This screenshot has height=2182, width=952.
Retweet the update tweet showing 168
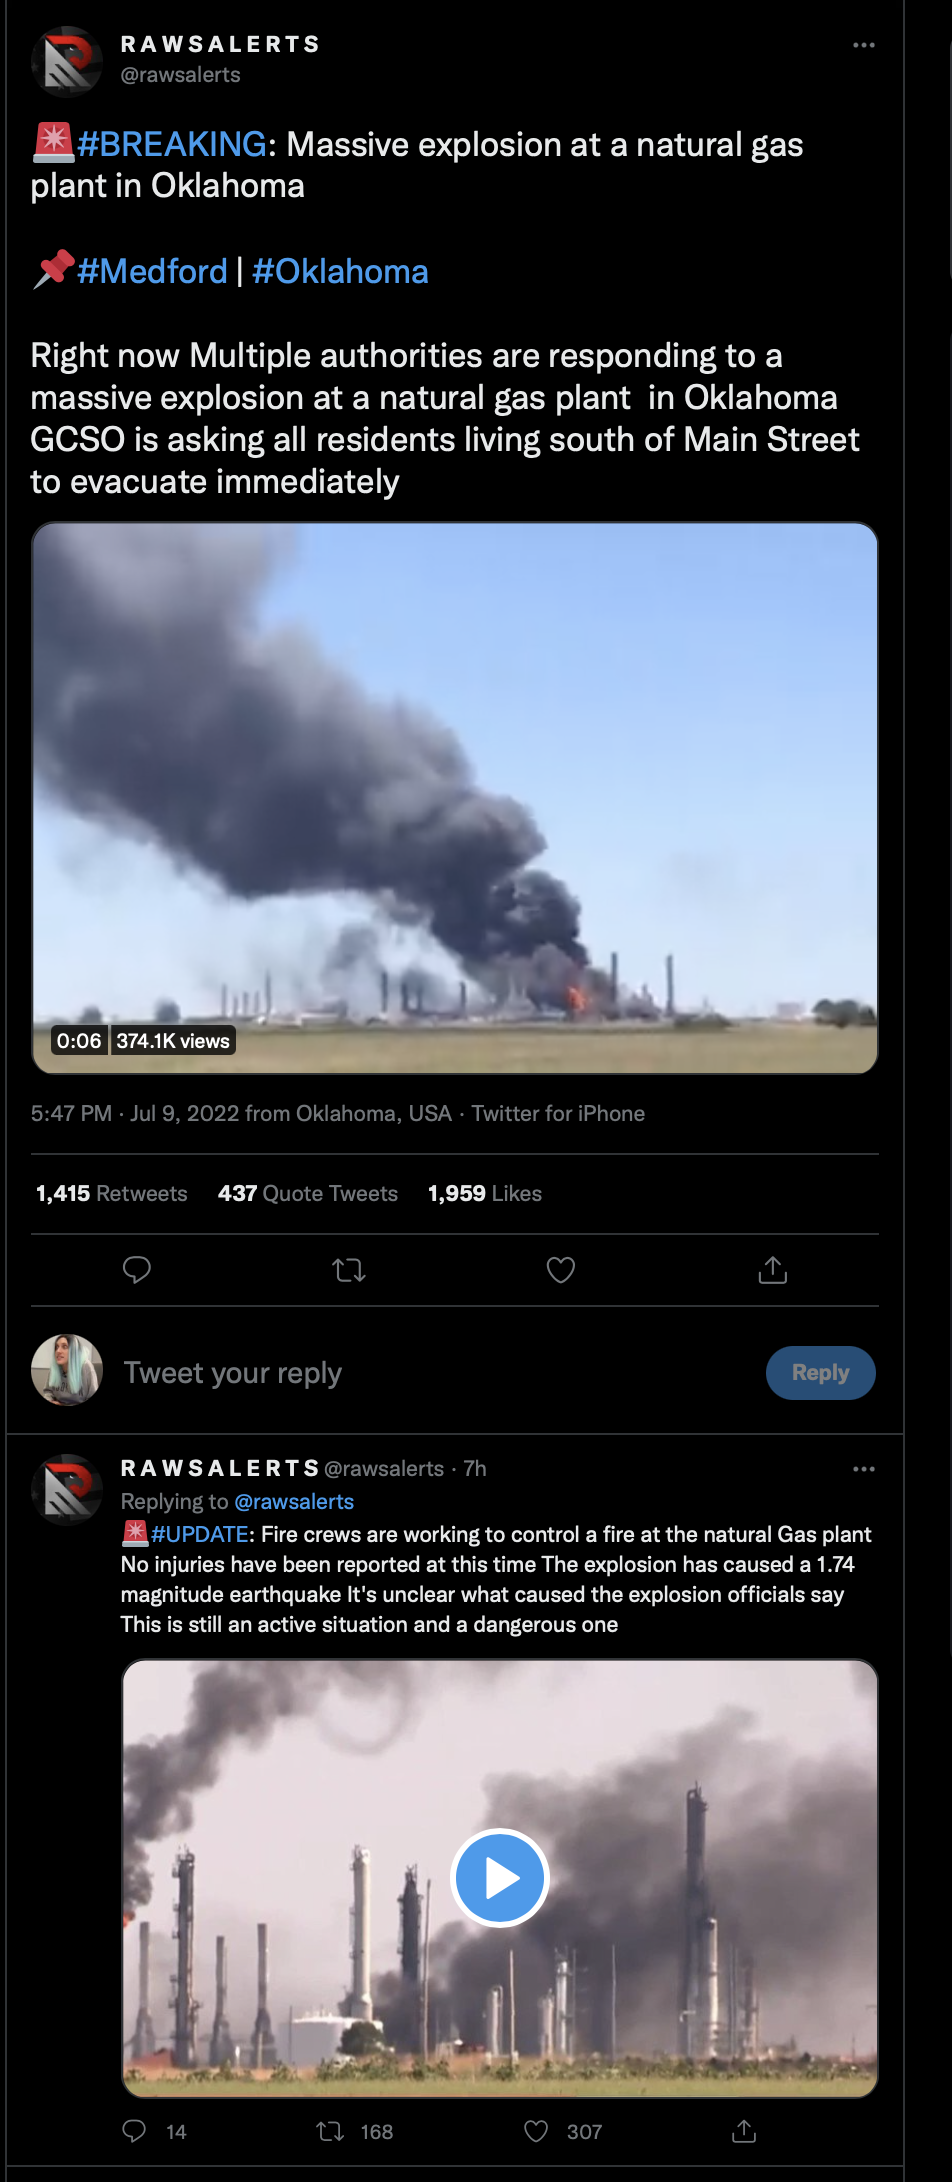coord(330,2131)
